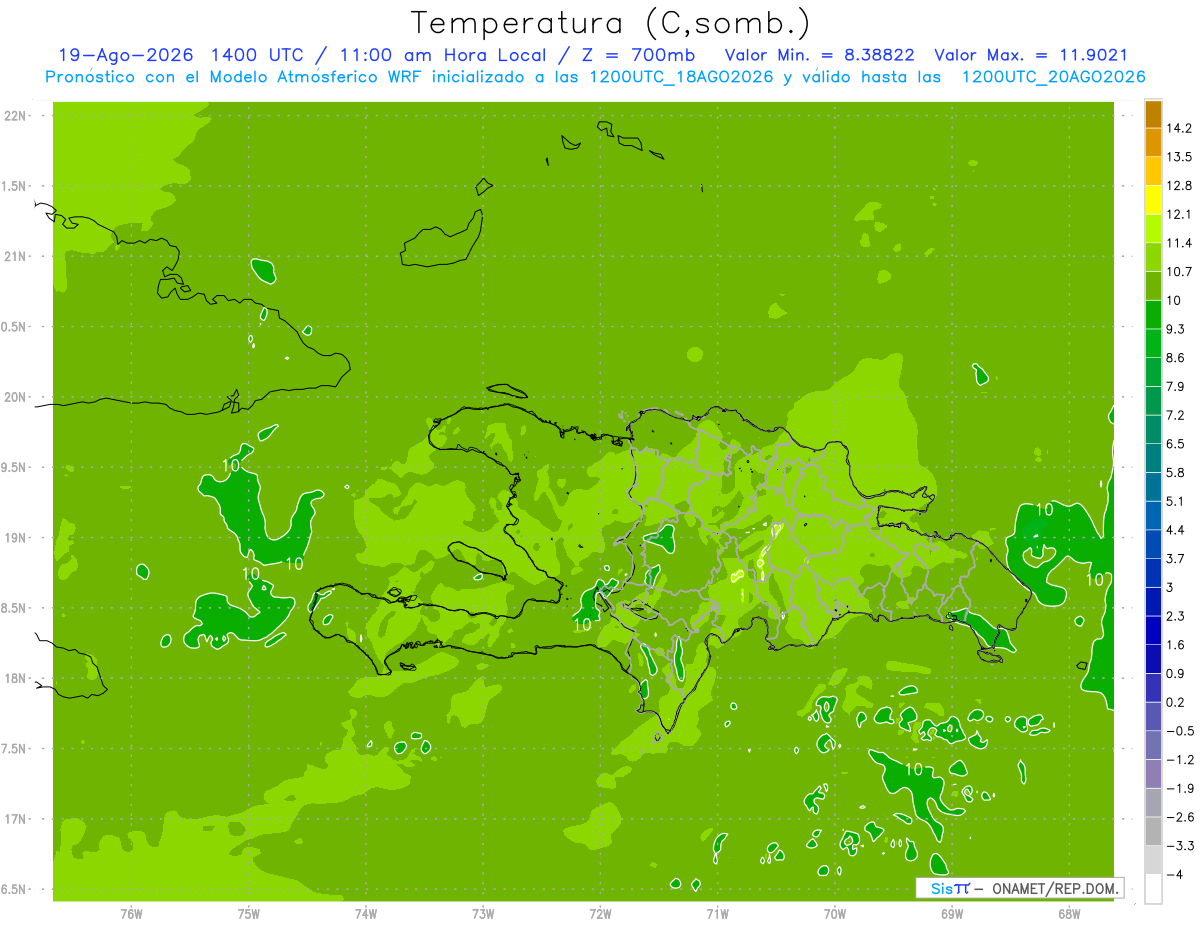Click the legend label "-0.5"

1180,731
